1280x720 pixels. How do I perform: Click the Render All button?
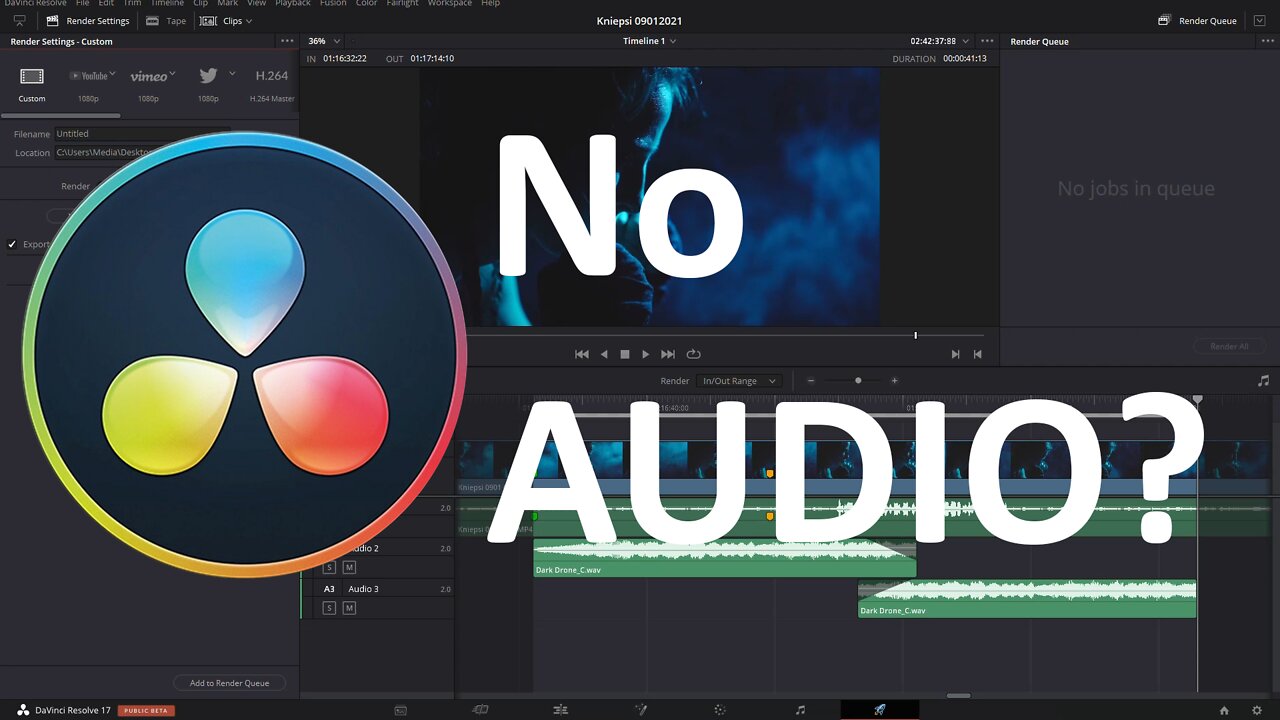coord(1229,346)
